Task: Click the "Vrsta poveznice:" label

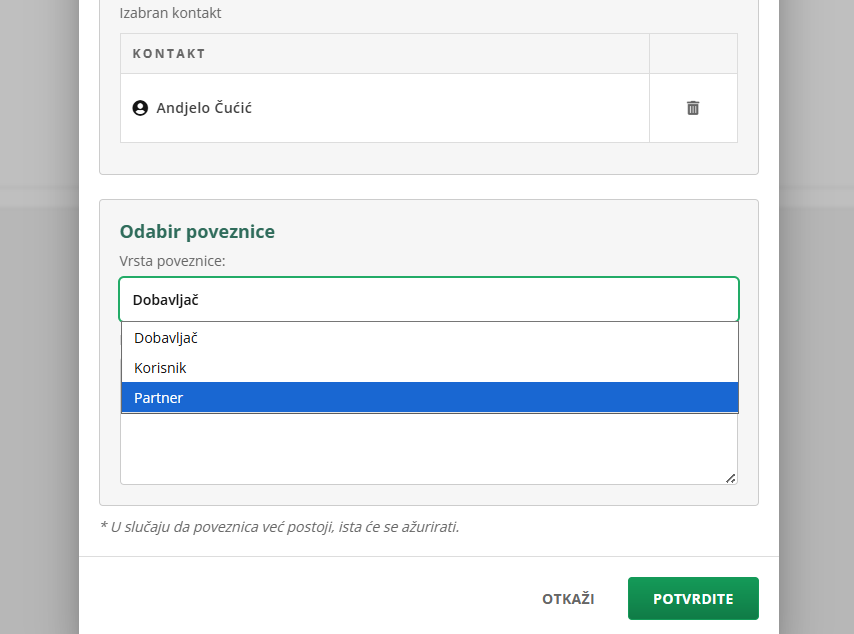Action: coord(172,261)
